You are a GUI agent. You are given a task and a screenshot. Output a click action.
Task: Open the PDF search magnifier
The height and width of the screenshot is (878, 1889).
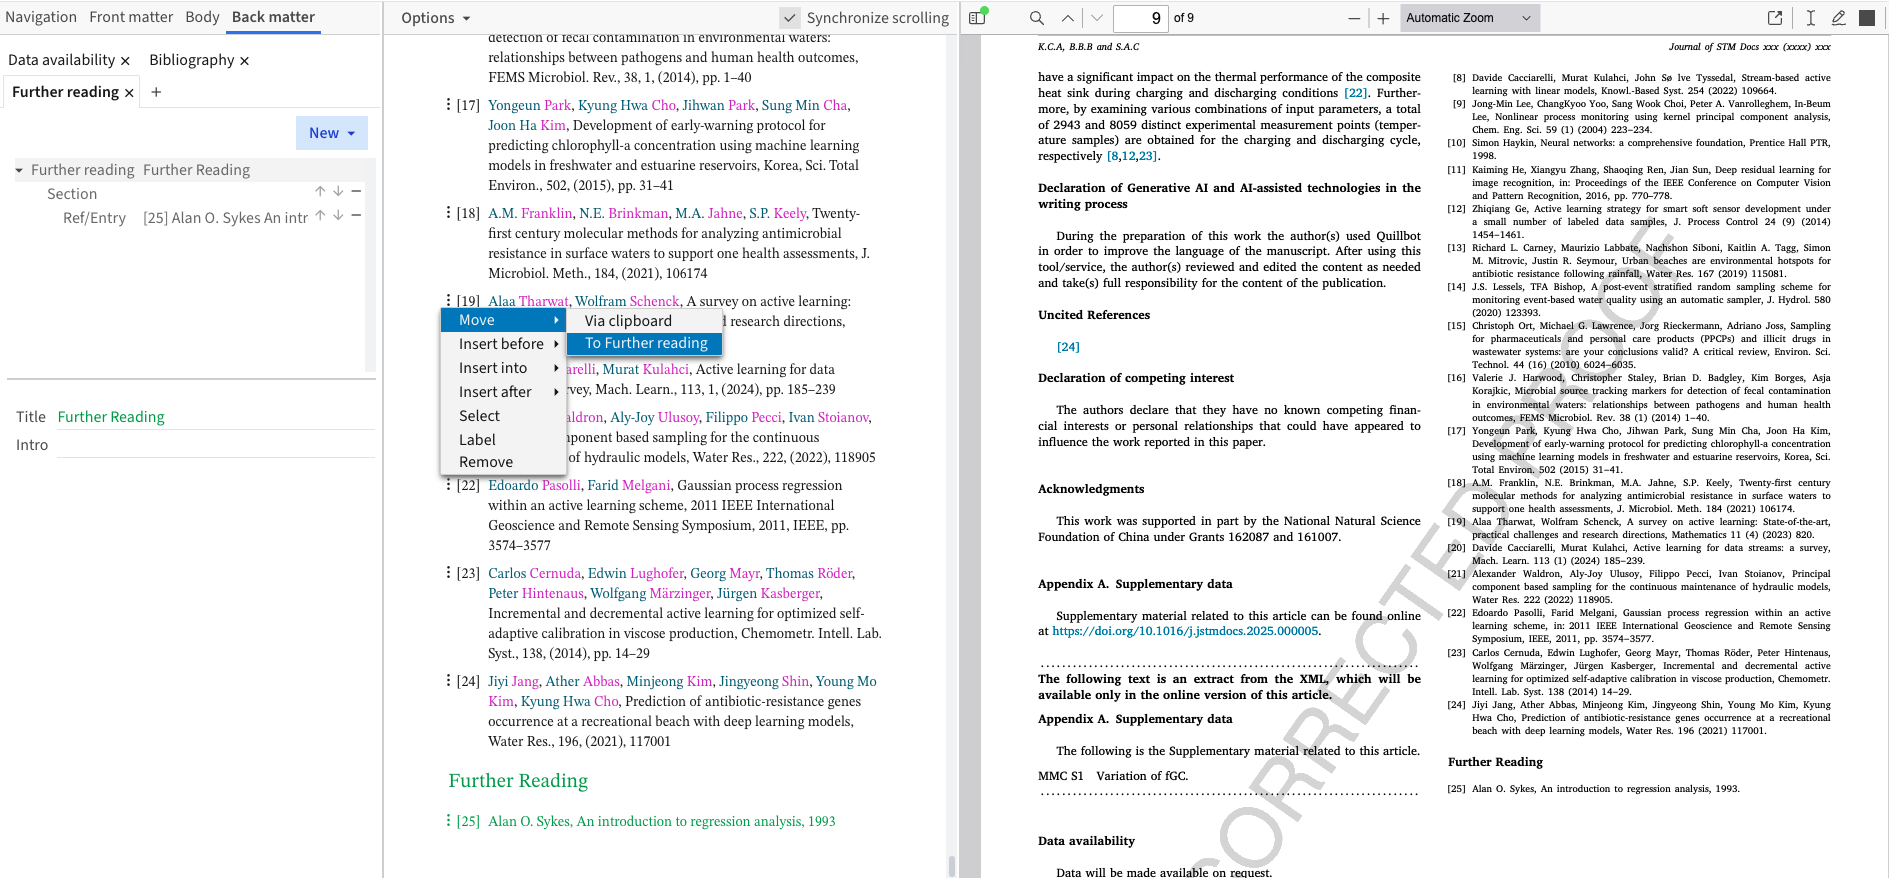pyautogui.click(x=1036, y=18)
